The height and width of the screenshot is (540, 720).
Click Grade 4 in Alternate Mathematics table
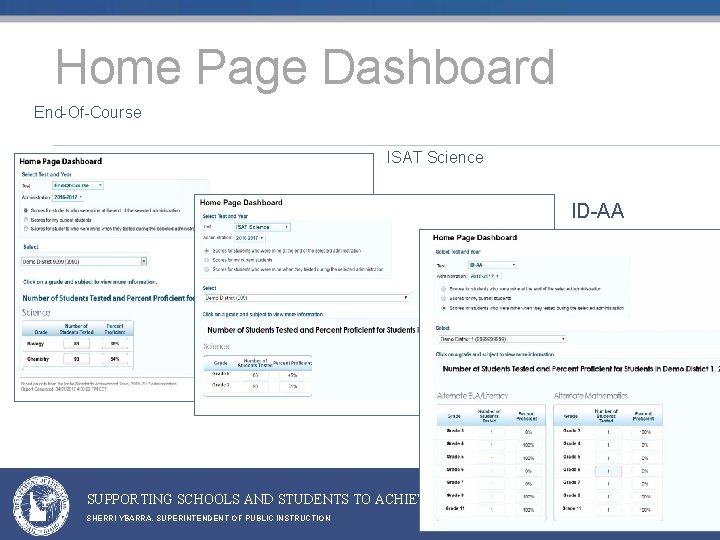coord(572,444)
